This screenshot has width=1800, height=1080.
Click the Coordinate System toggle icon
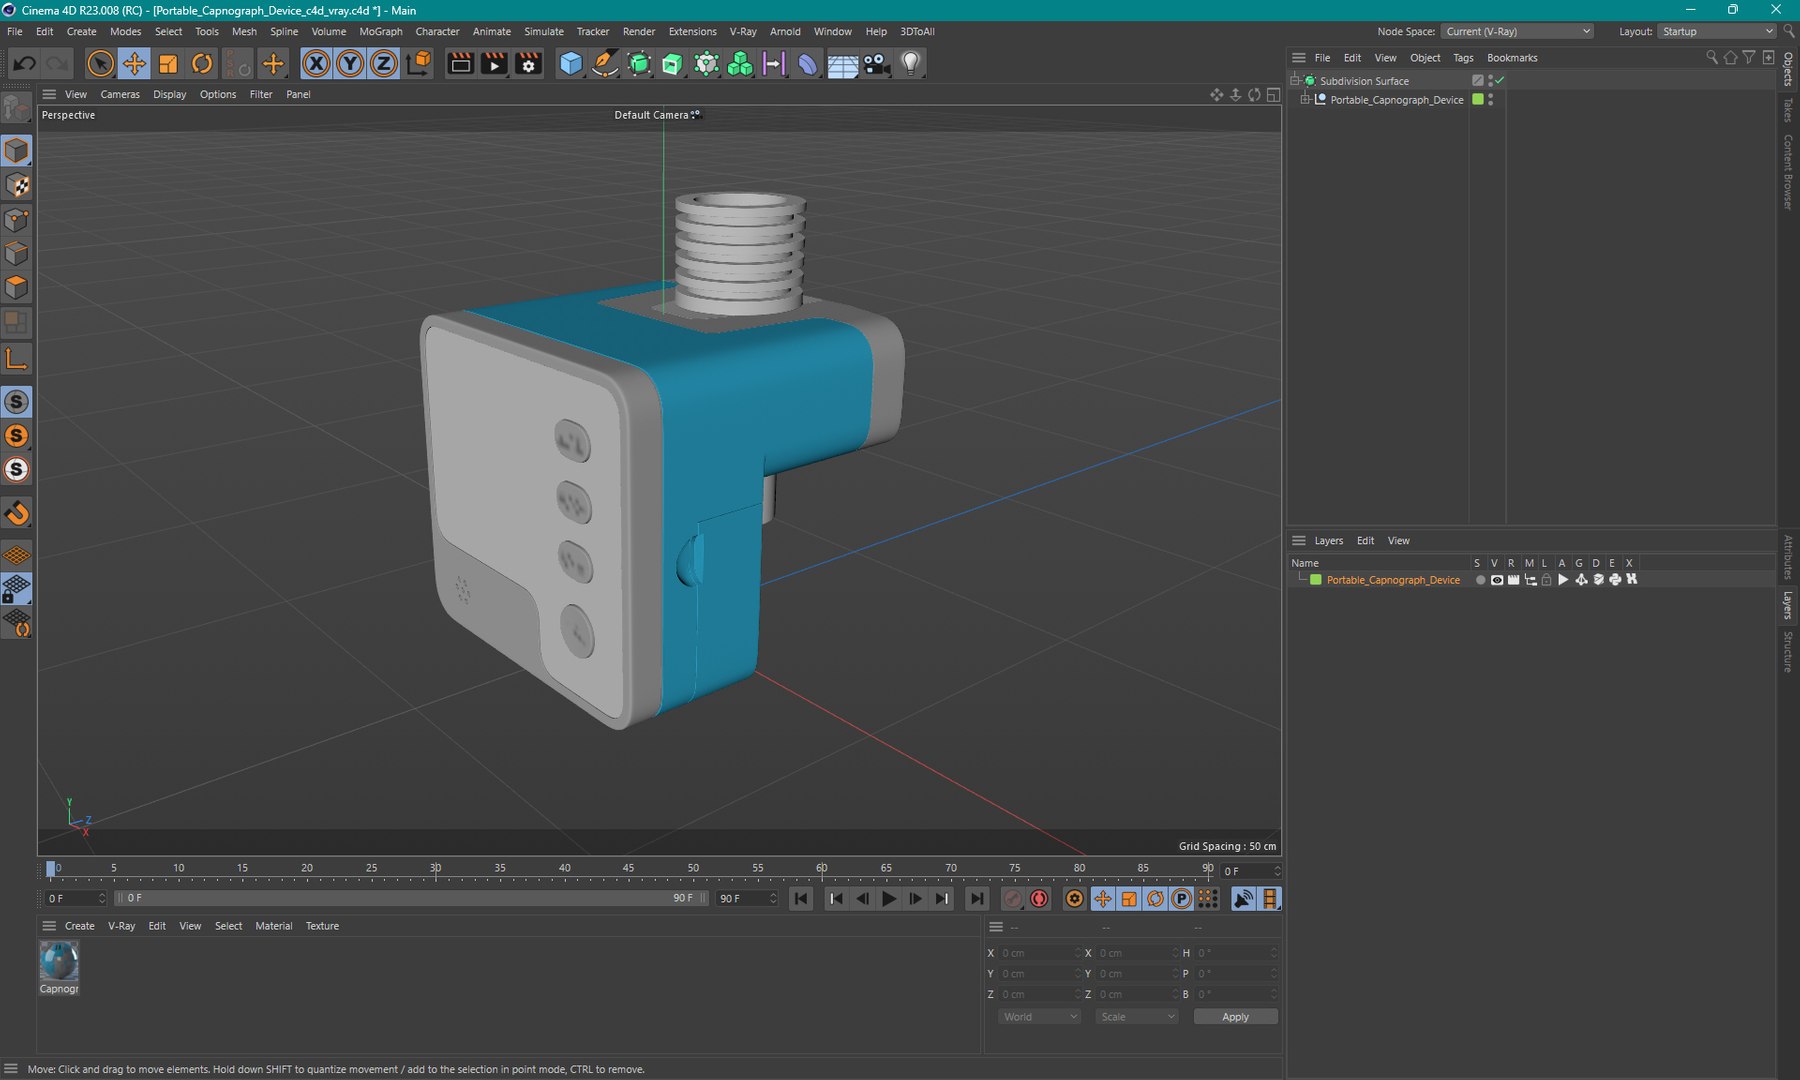pyautogui.click(x=420, y=64)
